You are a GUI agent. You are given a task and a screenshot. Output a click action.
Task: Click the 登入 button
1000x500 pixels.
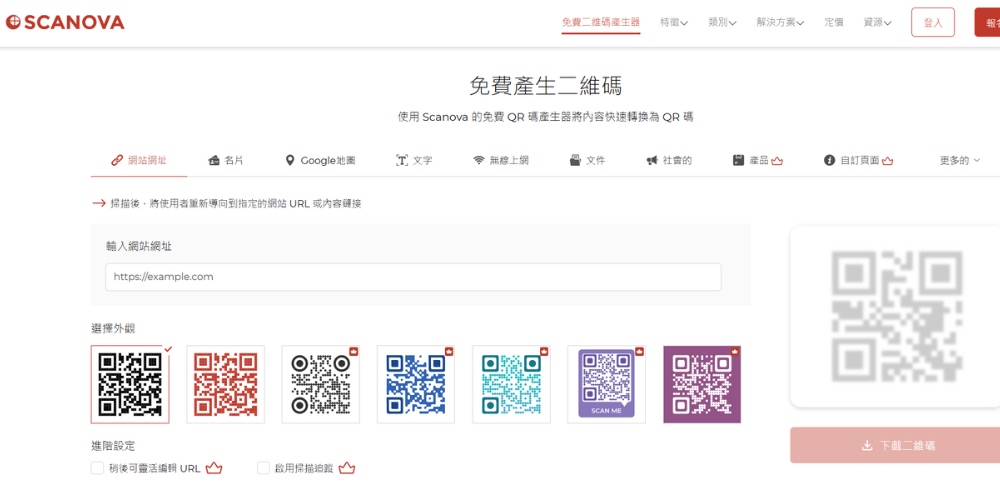933,22
